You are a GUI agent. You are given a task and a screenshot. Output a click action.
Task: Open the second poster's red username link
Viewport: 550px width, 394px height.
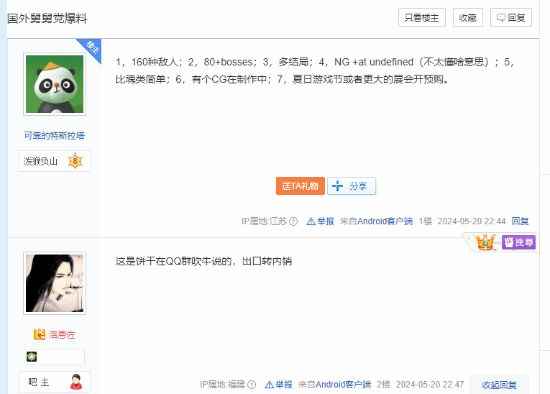coord(62,335)
